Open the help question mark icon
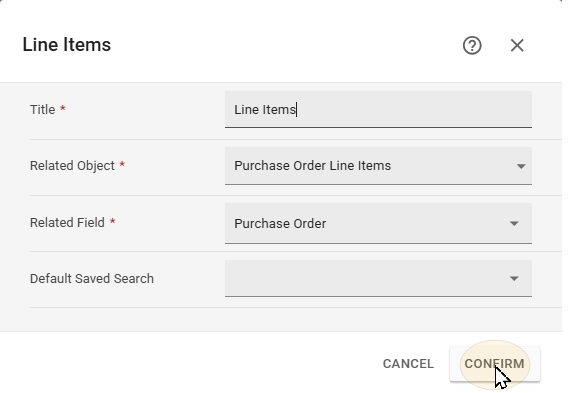Viewport: 577px width, 393px height. click(472, 46)
